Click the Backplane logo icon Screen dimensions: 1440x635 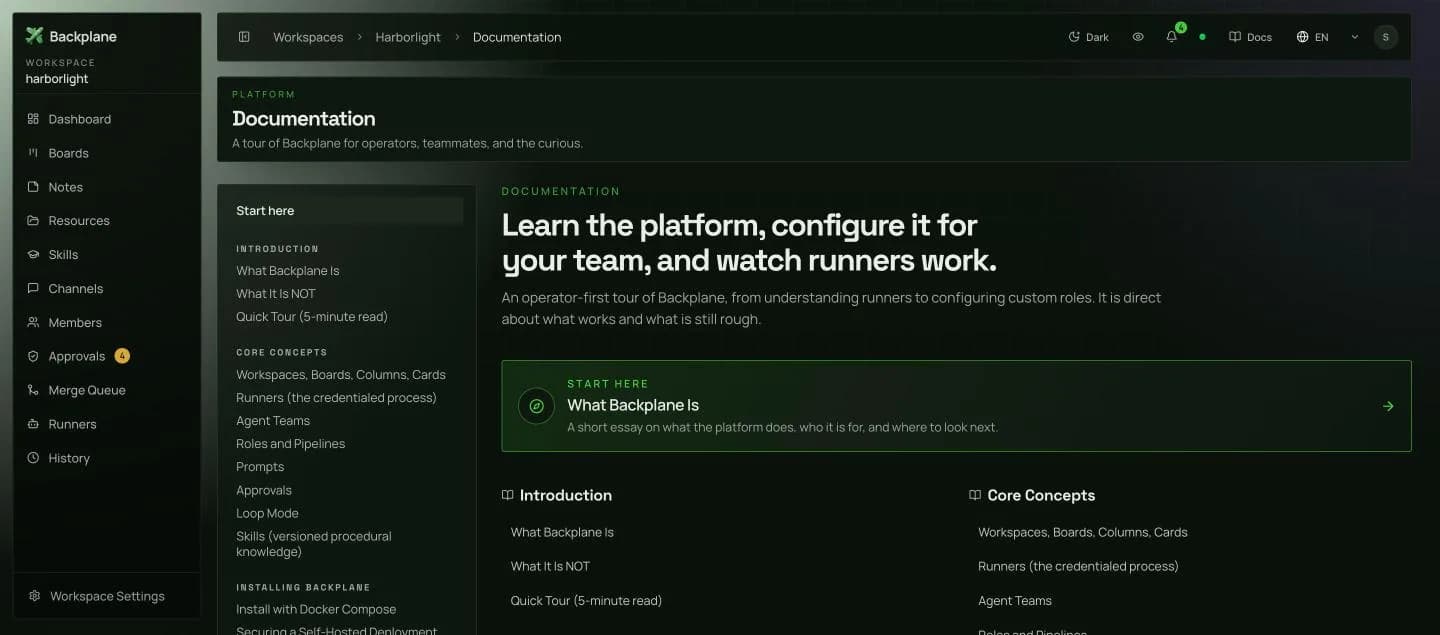(x=34, y=36)
